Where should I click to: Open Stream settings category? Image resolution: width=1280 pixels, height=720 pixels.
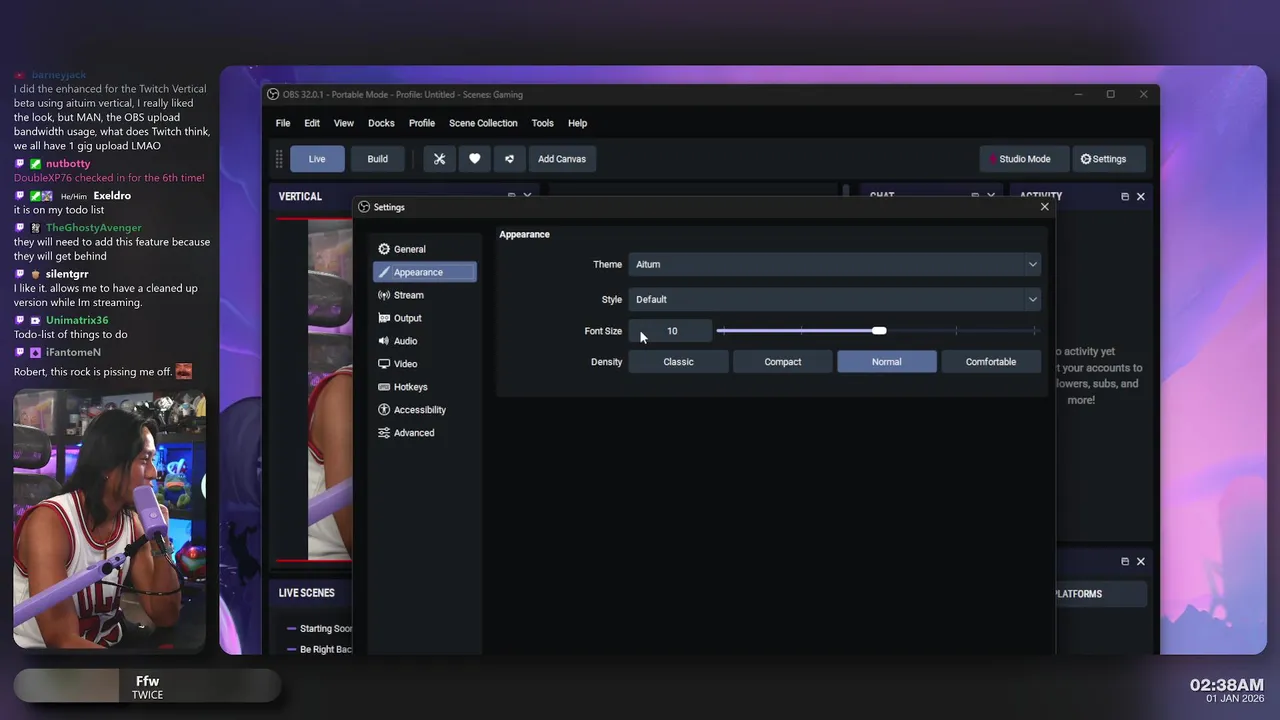pos(424,295)
